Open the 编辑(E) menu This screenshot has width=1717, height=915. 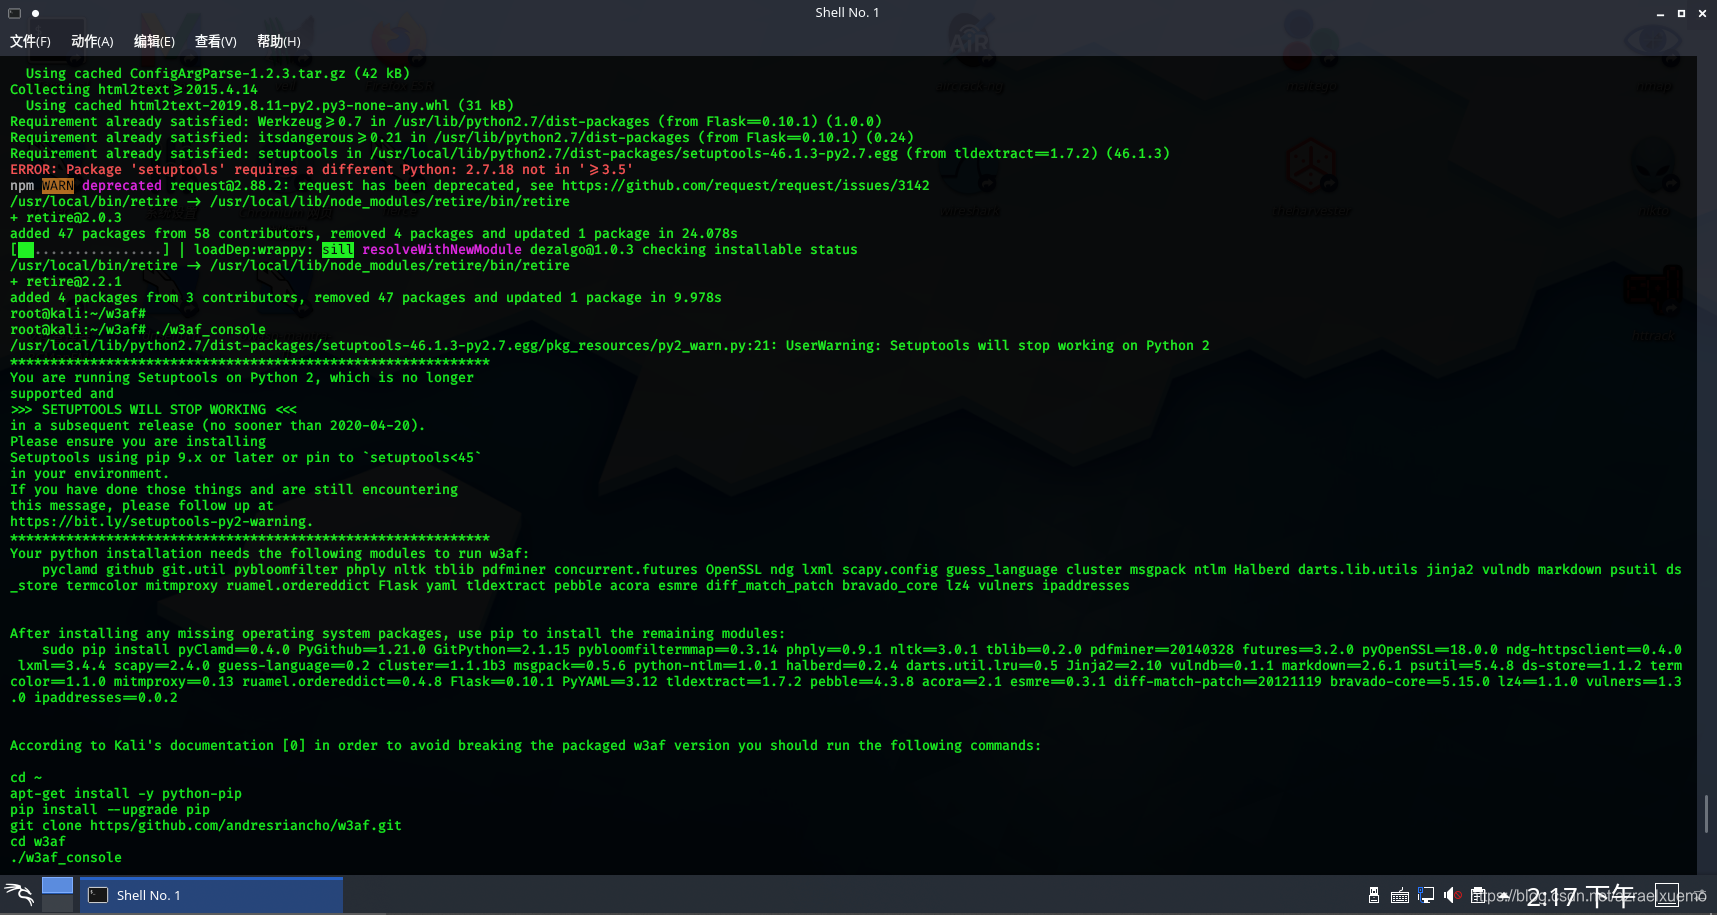click(154, 41)
